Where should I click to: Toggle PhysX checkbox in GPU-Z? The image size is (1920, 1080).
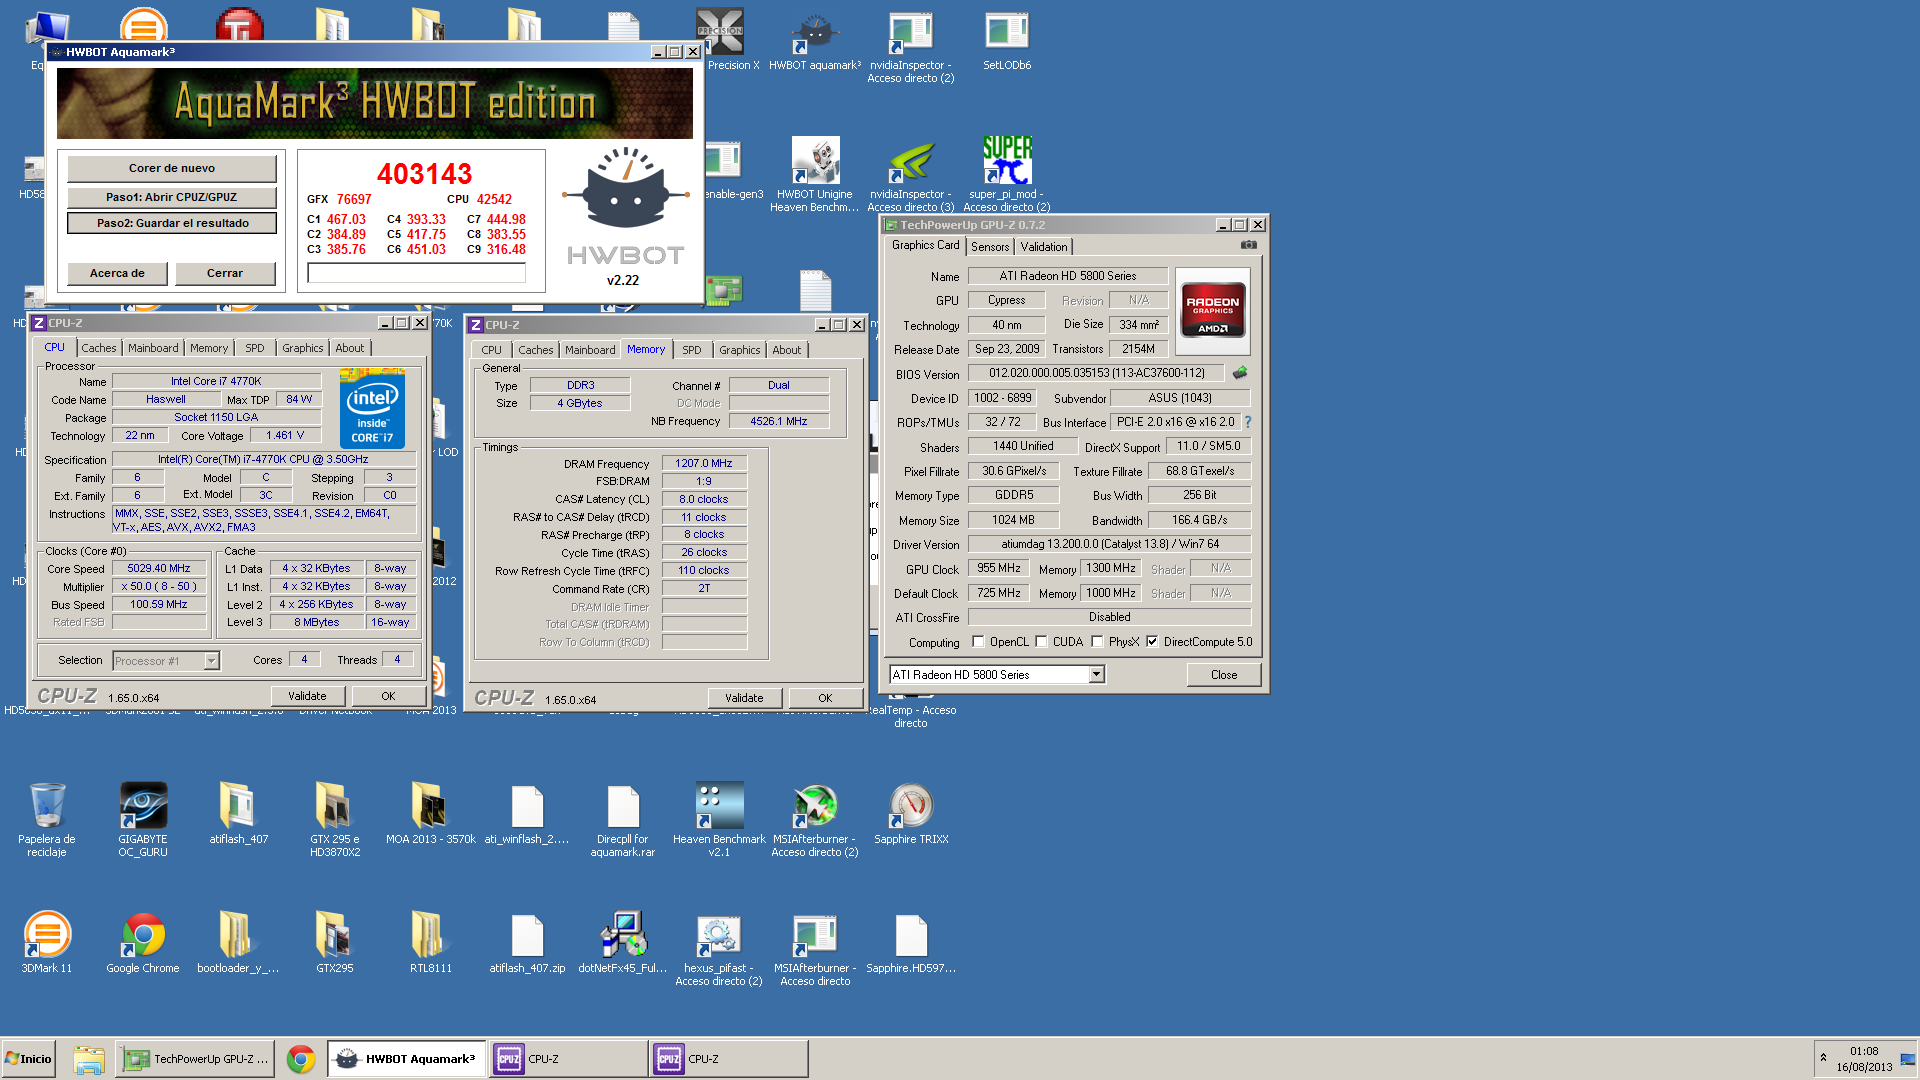tap(1097, 642)
